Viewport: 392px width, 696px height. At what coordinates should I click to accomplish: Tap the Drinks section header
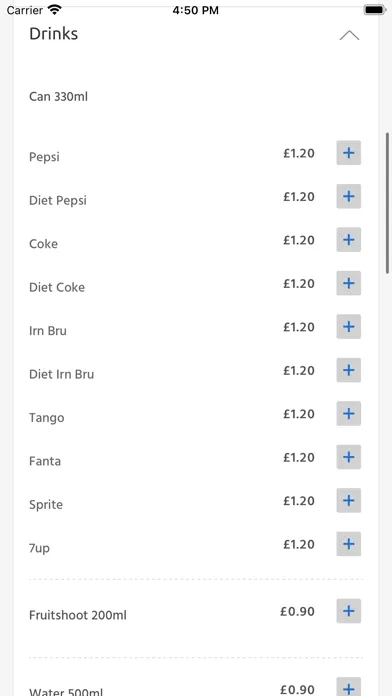click(x=53, y=34)
